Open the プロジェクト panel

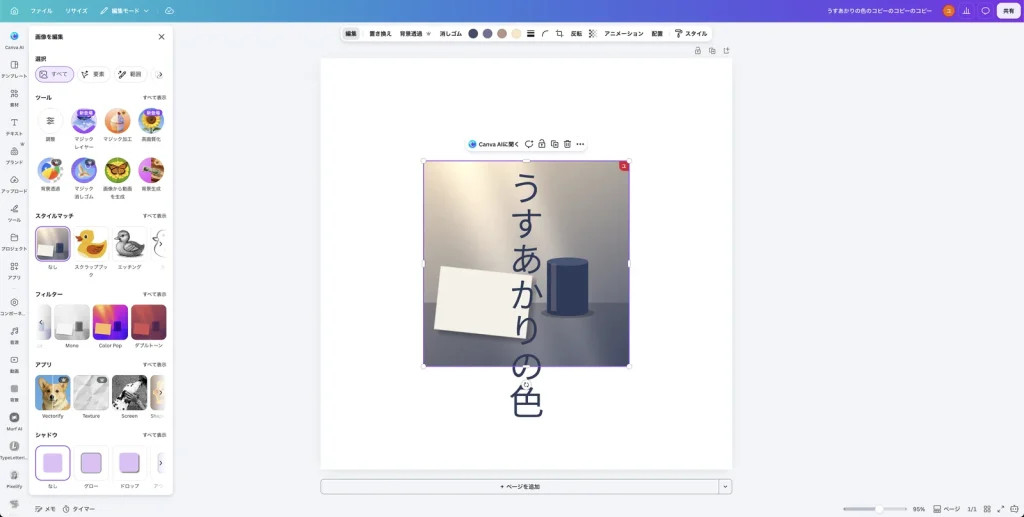click(14, 242)
